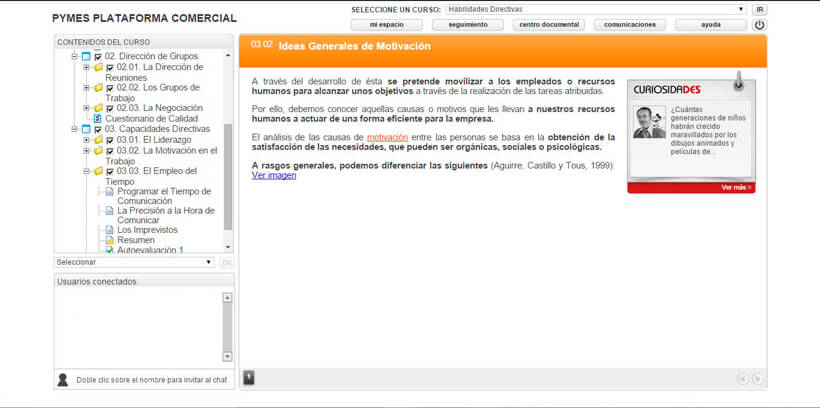The image size is (820, 408).
Task: Click the power logout icon
Action: (x=759, y=25)
